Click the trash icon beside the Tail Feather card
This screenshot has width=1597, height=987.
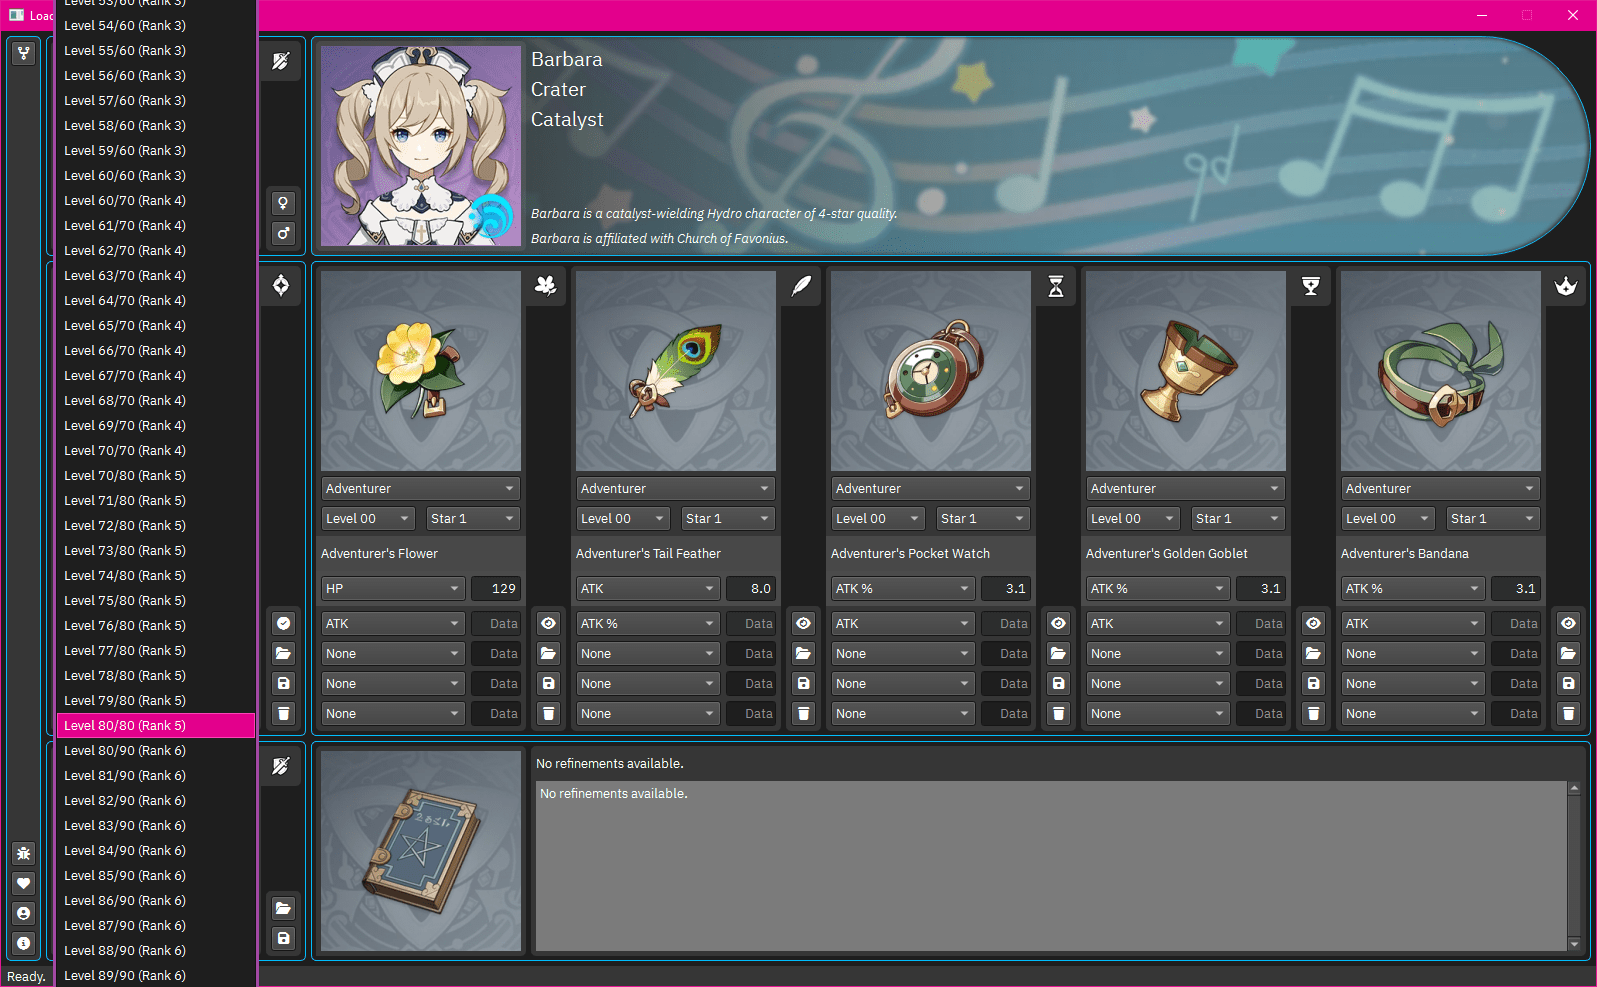pyautogui.click(x=549, y=713)
